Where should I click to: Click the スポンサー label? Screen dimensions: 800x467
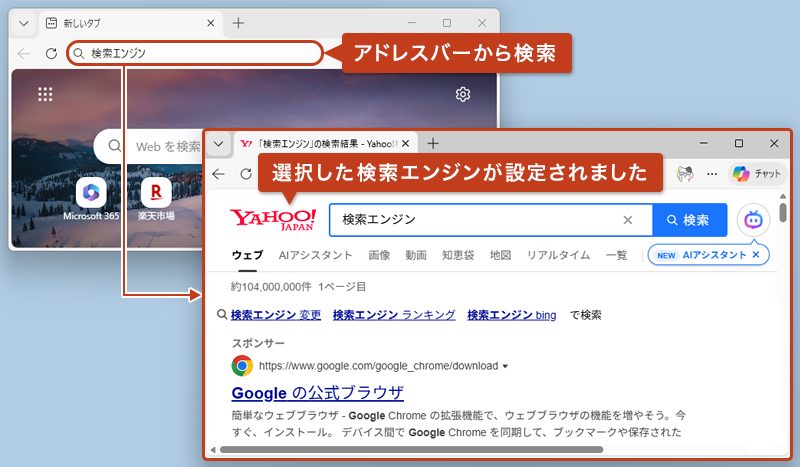tap(258, 343)
